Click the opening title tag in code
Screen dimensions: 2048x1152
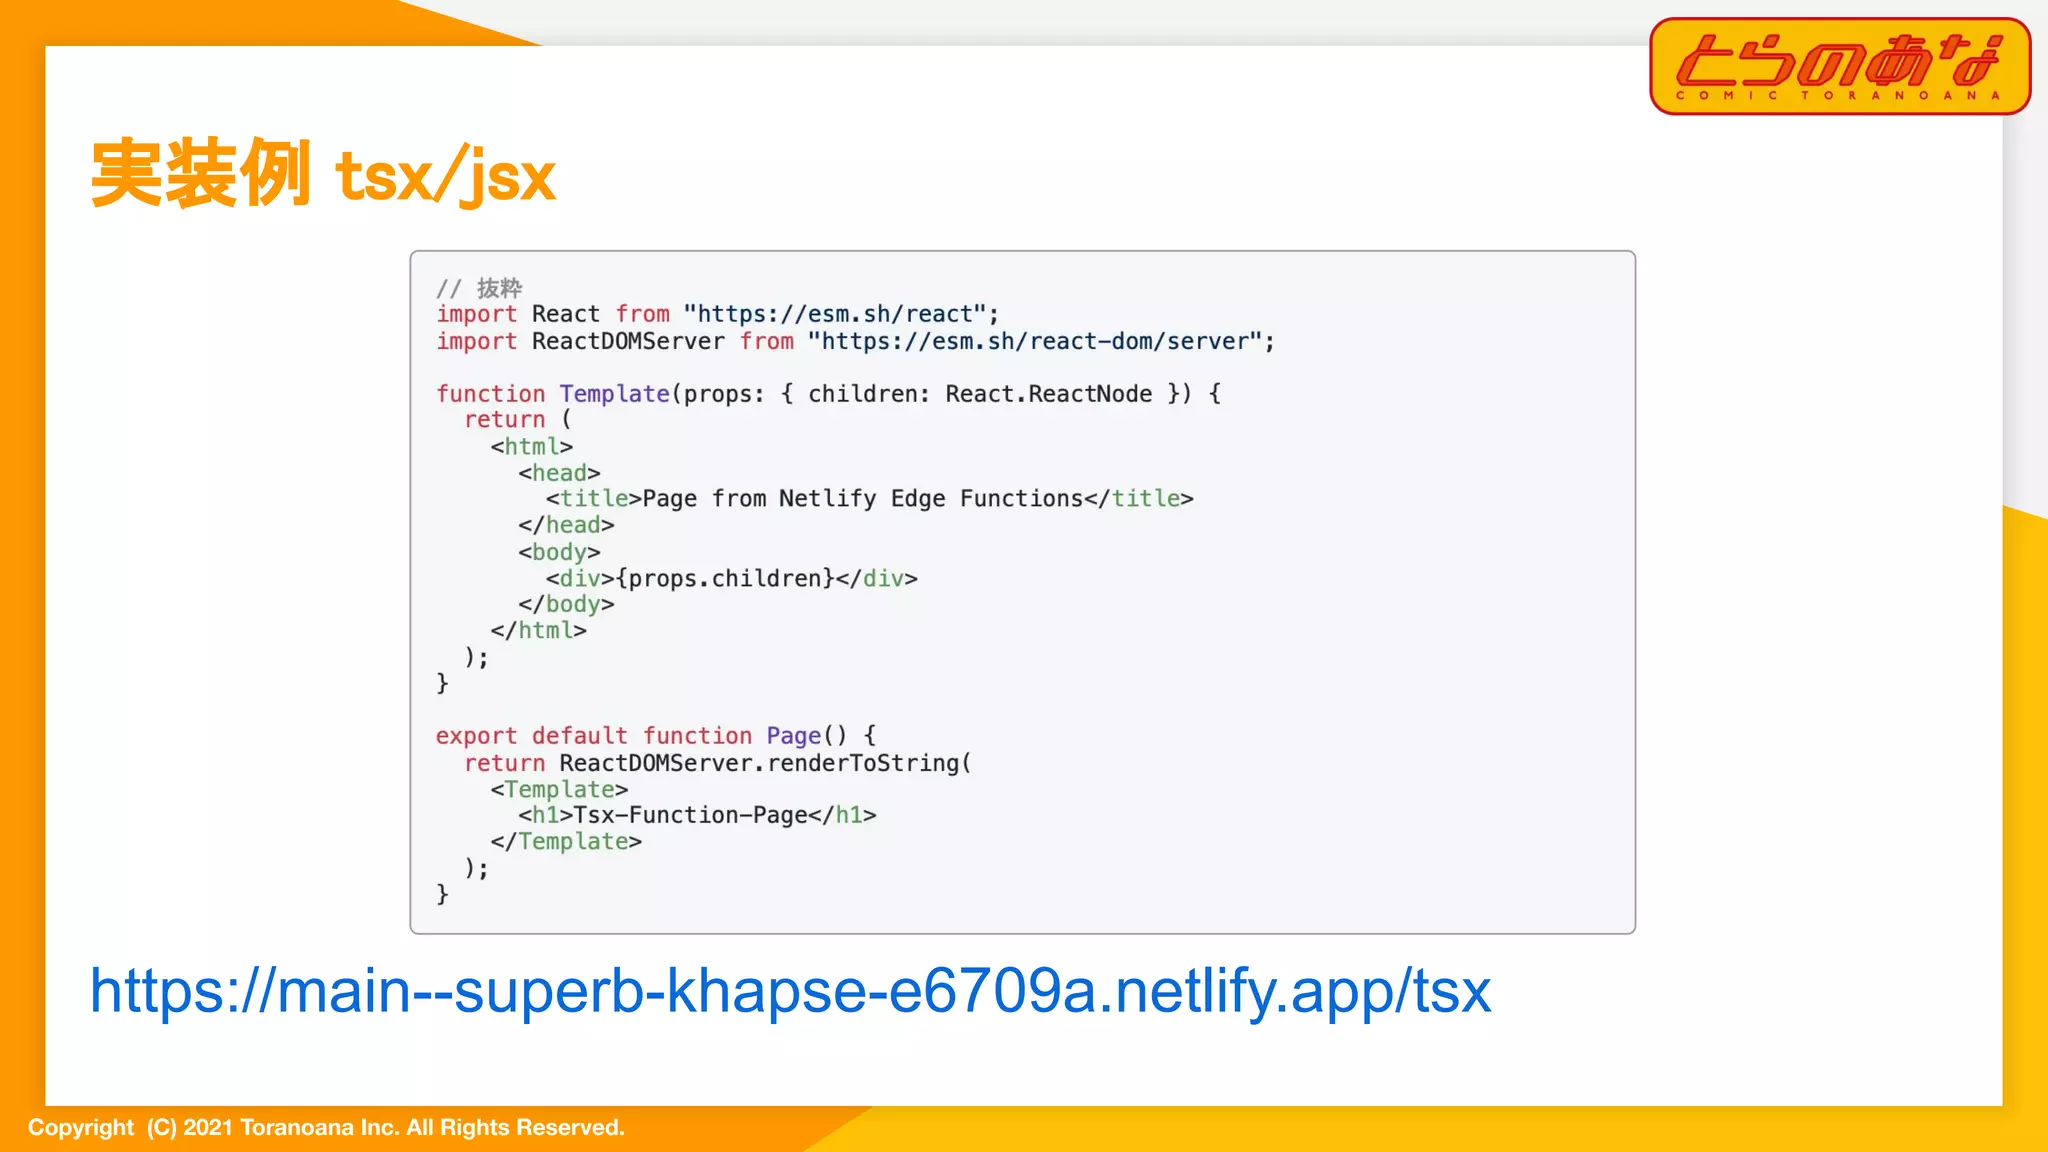(x=593, y=498)
